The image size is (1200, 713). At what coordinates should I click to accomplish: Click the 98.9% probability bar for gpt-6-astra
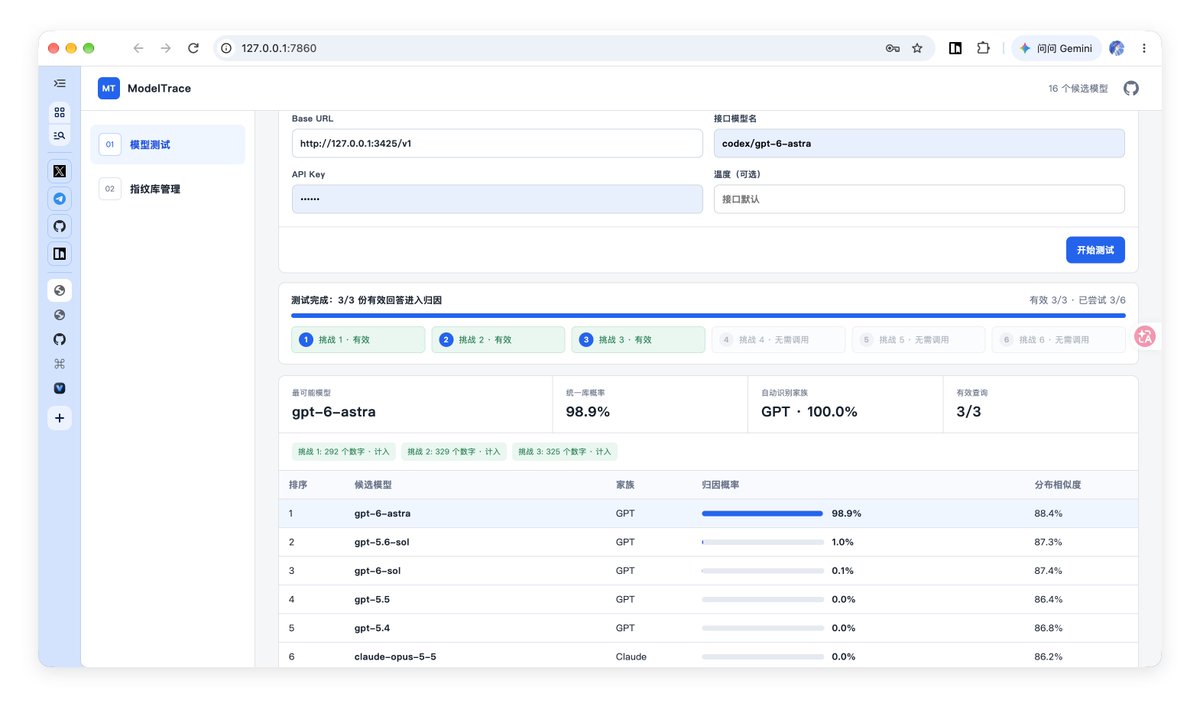[762, 514]
